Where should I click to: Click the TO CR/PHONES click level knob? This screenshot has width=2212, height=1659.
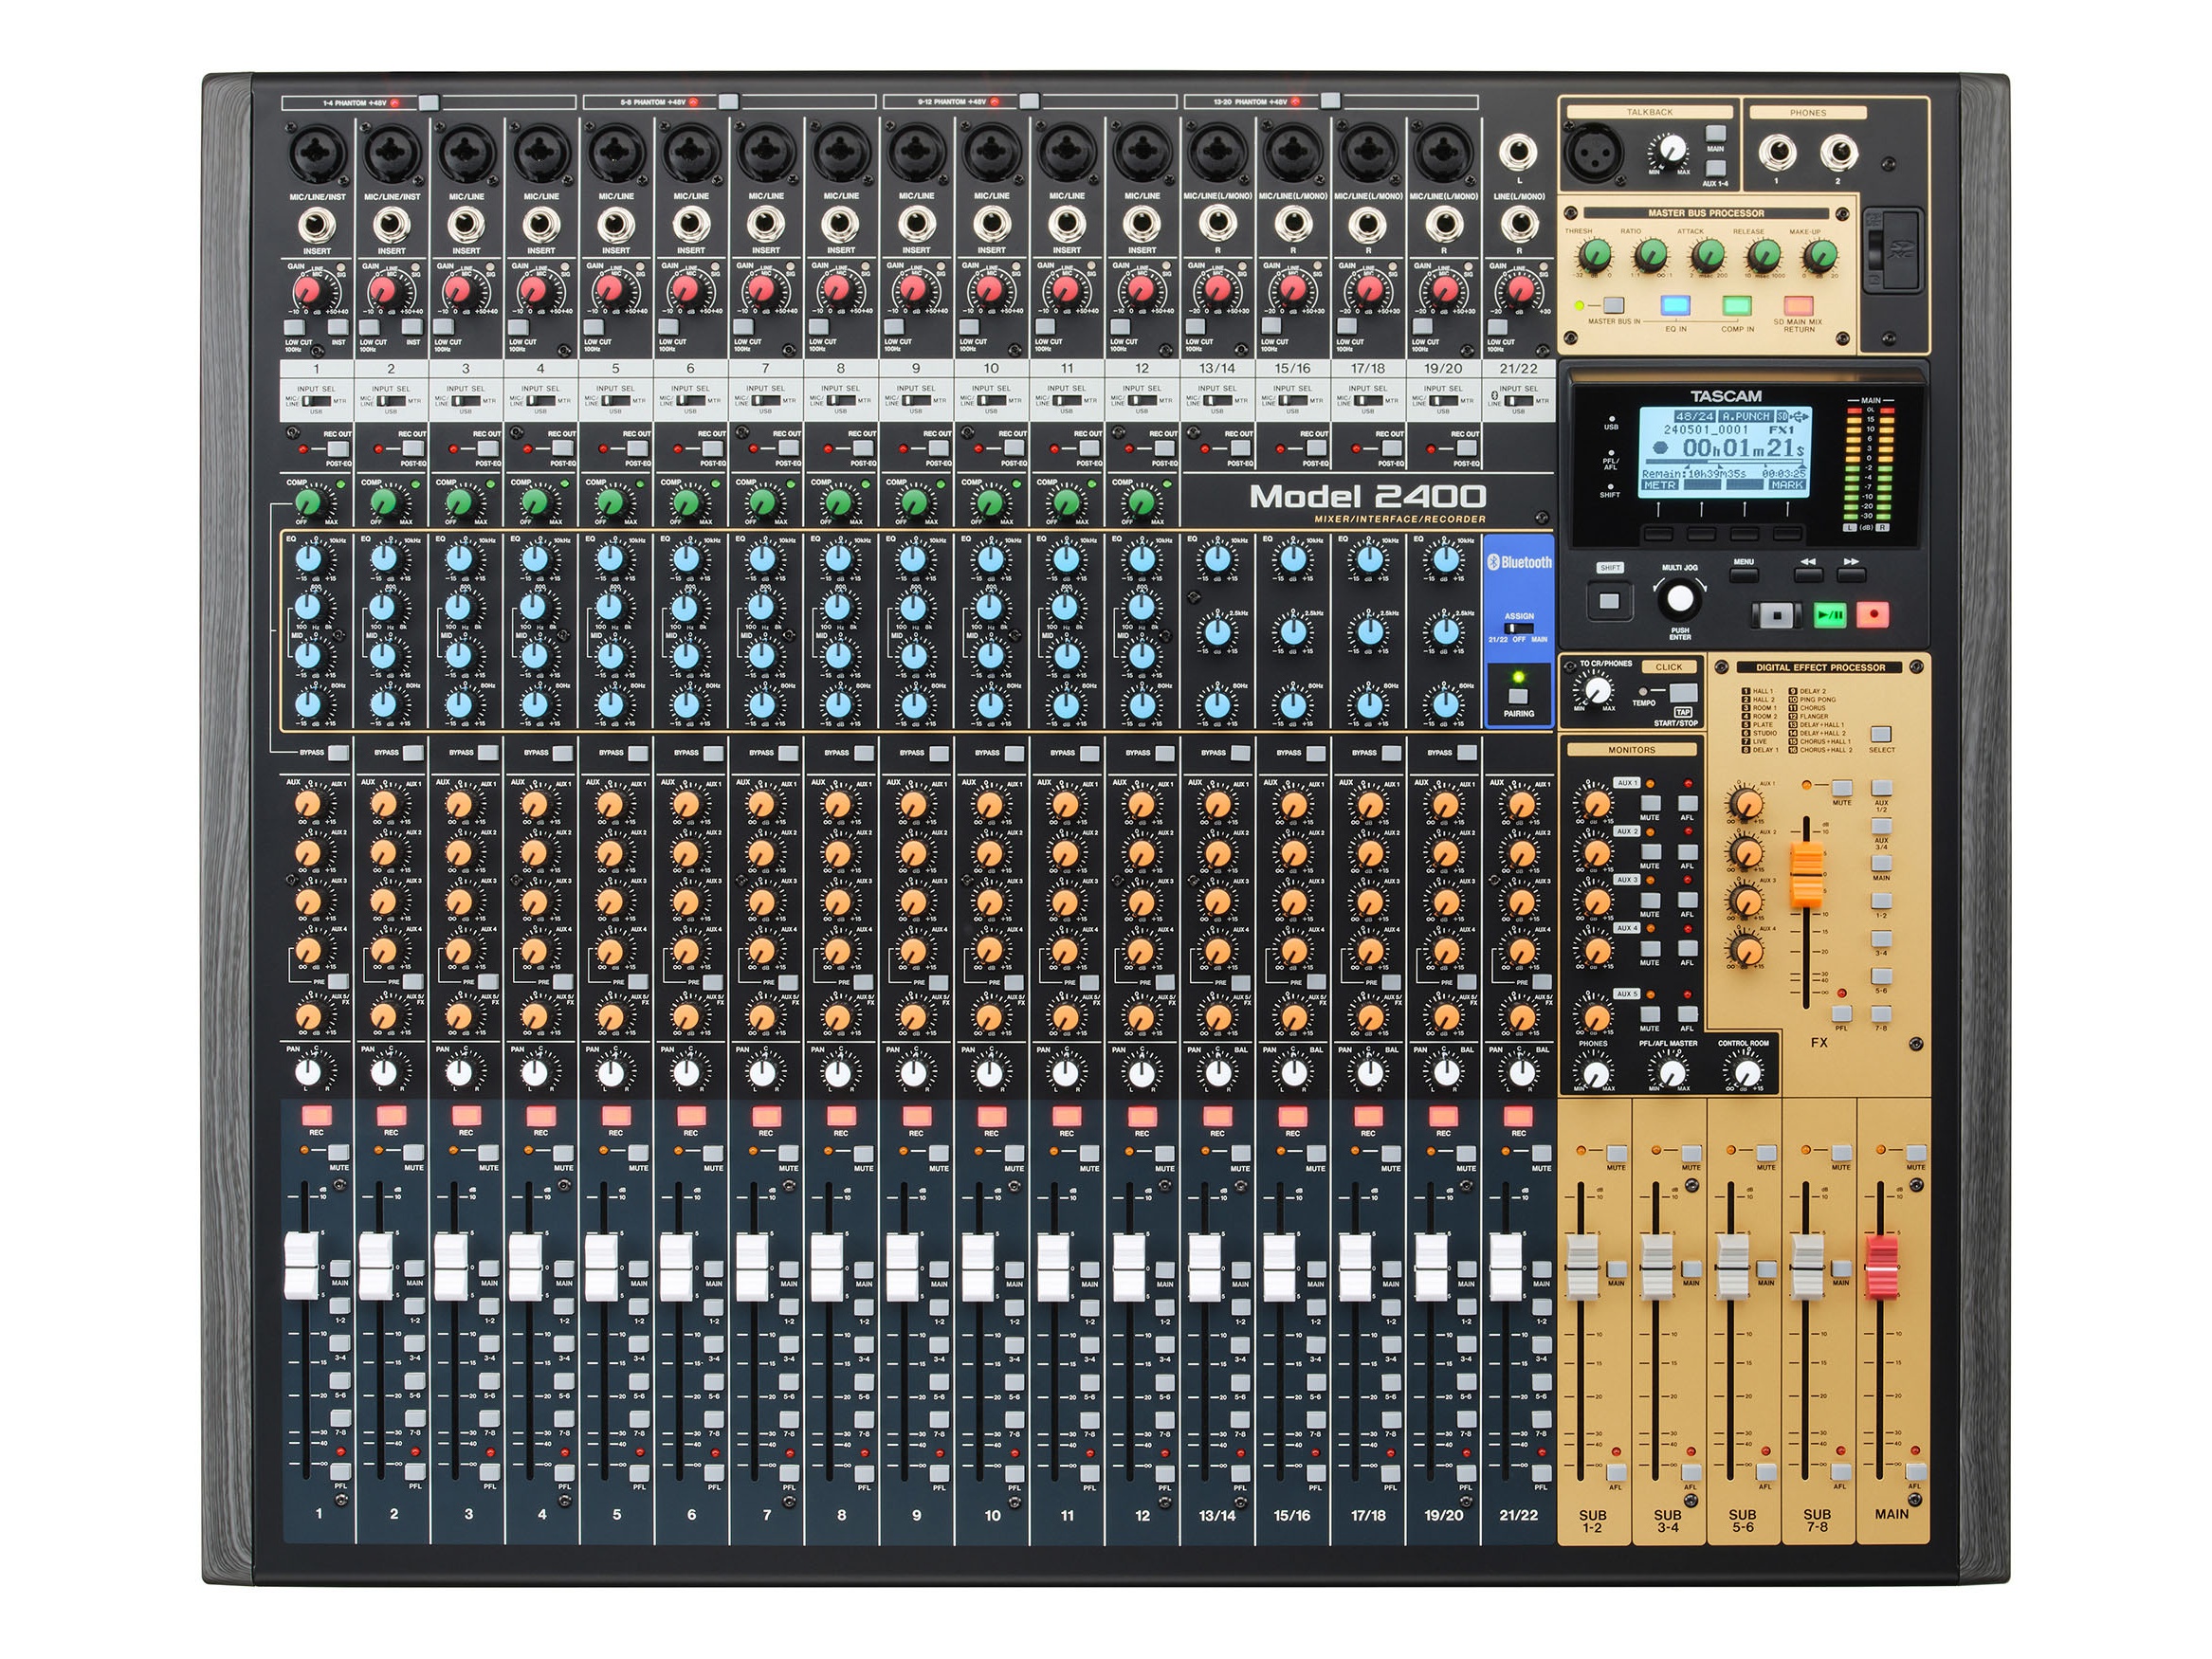1596,689
